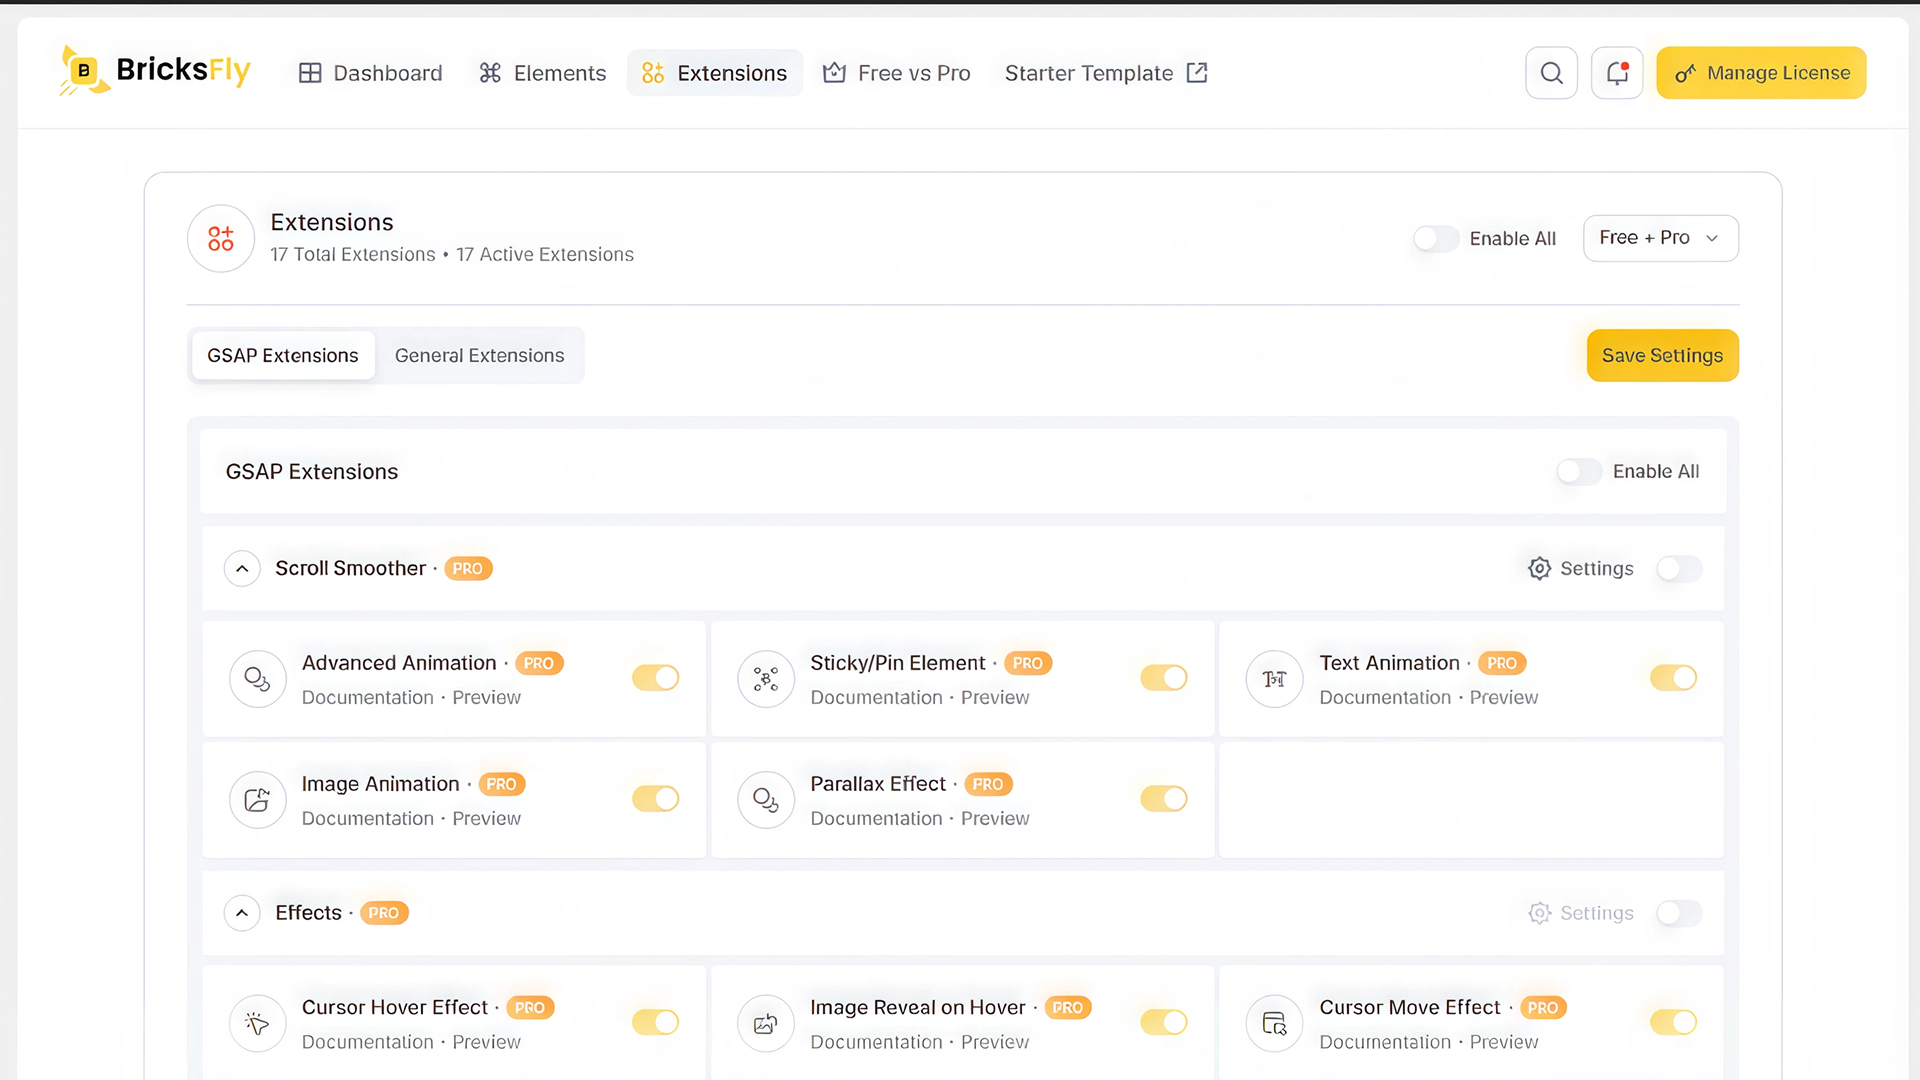Click the Extensions header red icon
Screen dimensions: 1920x1080
point(221,238)
